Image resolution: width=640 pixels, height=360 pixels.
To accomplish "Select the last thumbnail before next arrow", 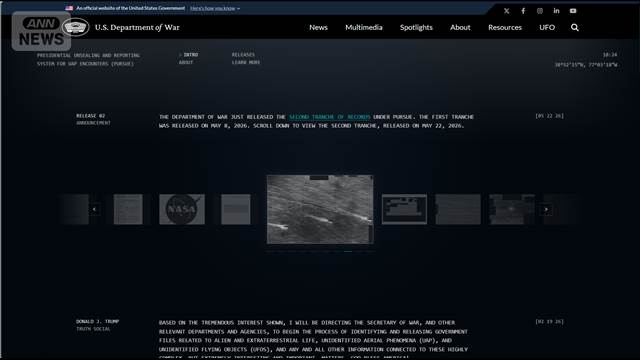I will (x=512, y=209).
